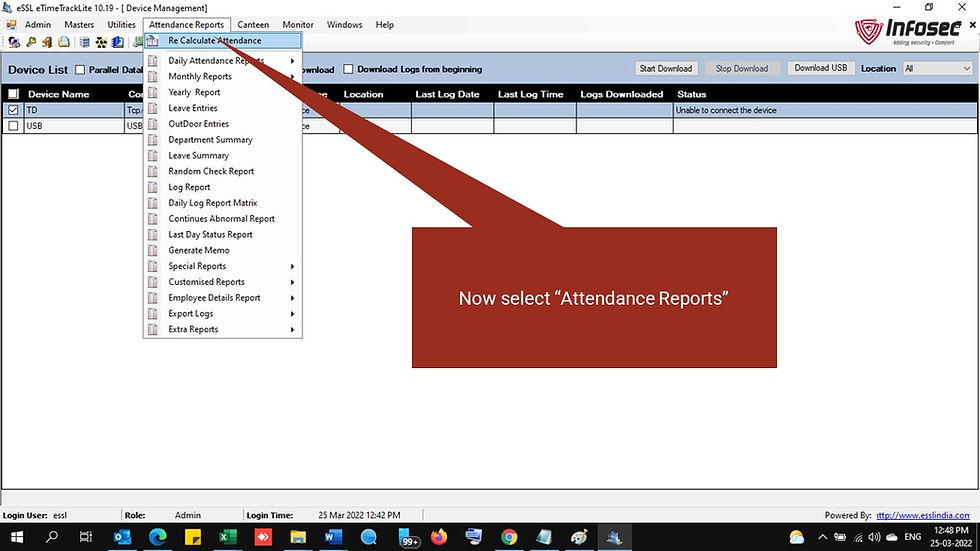Click the volume icon in system tray

(x=874, y=537)
